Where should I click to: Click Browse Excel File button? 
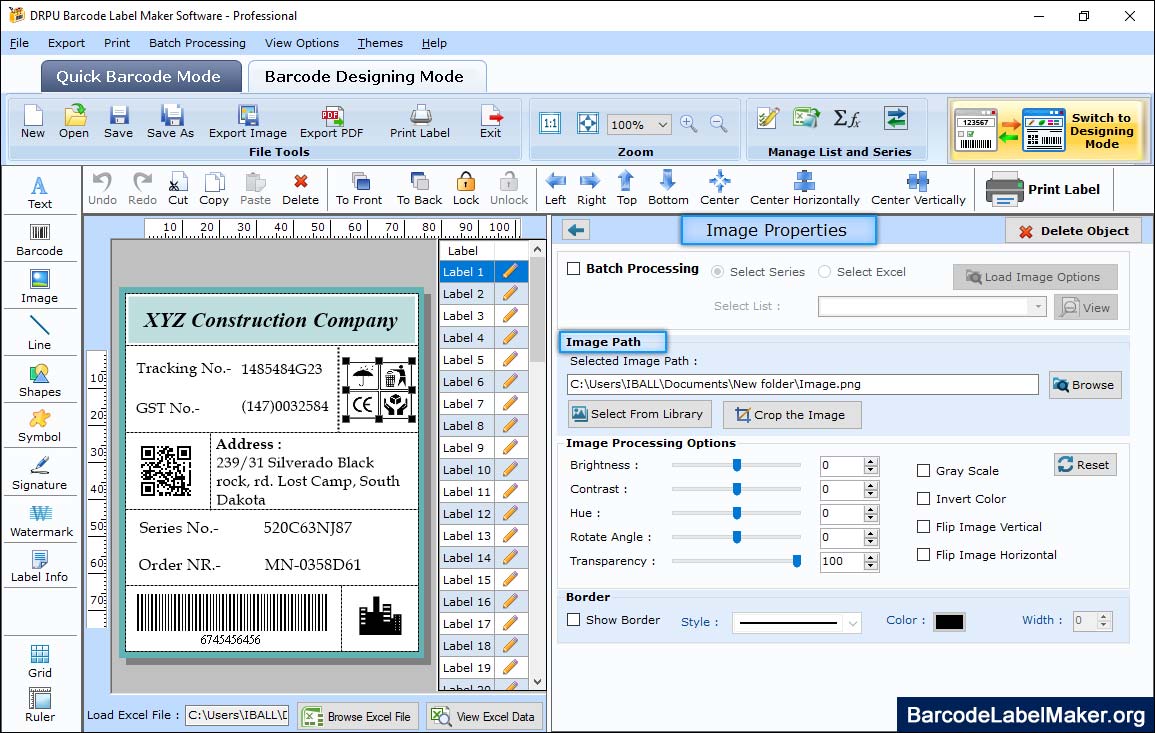point(358,716)
